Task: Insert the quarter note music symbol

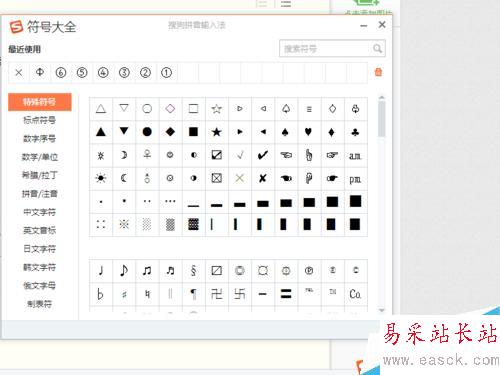Action: 101,271
